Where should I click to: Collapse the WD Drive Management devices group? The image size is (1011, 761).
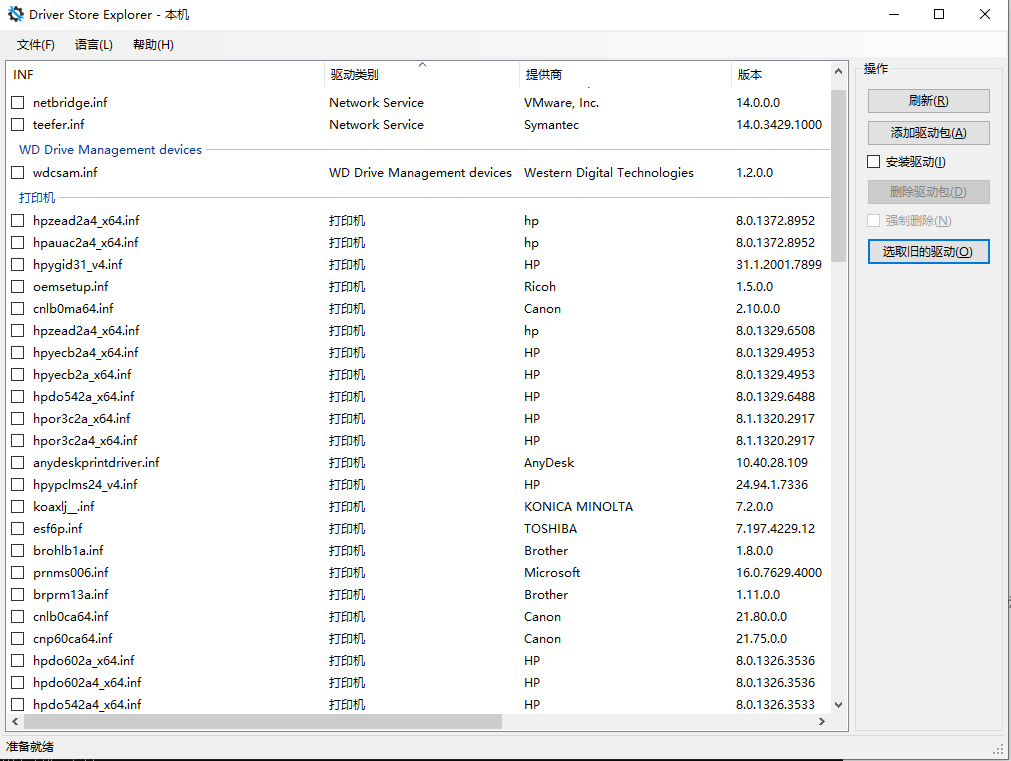pos(110,150)
